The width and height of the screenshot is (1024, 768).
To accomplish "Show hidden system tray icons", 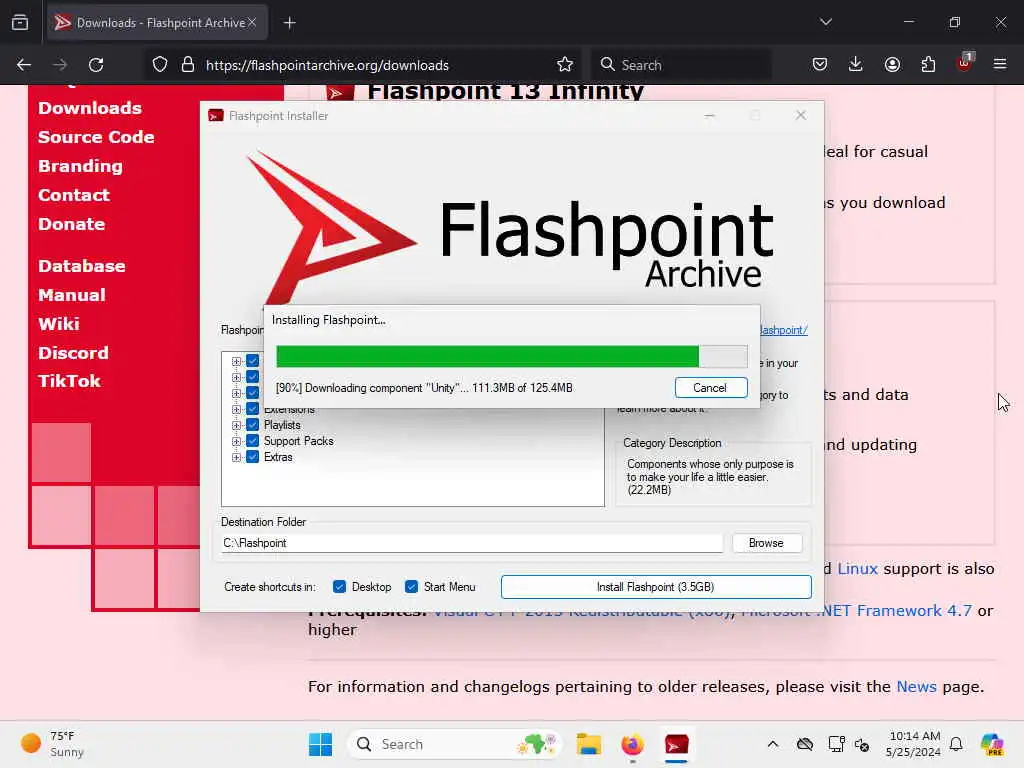I will [x=773, y=744].
